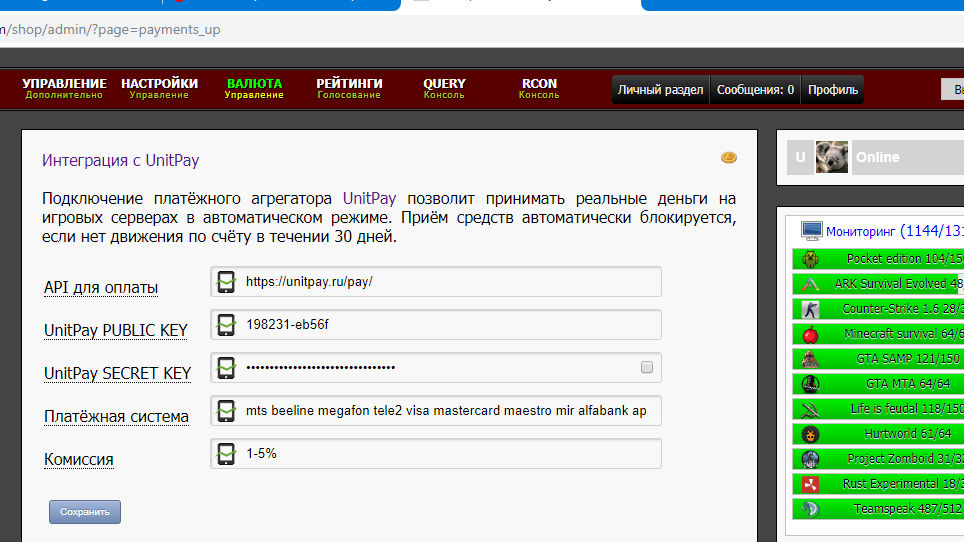Click the browser address bar URL
The height and width of the screenshot is (542, 964).
point(111,29)
